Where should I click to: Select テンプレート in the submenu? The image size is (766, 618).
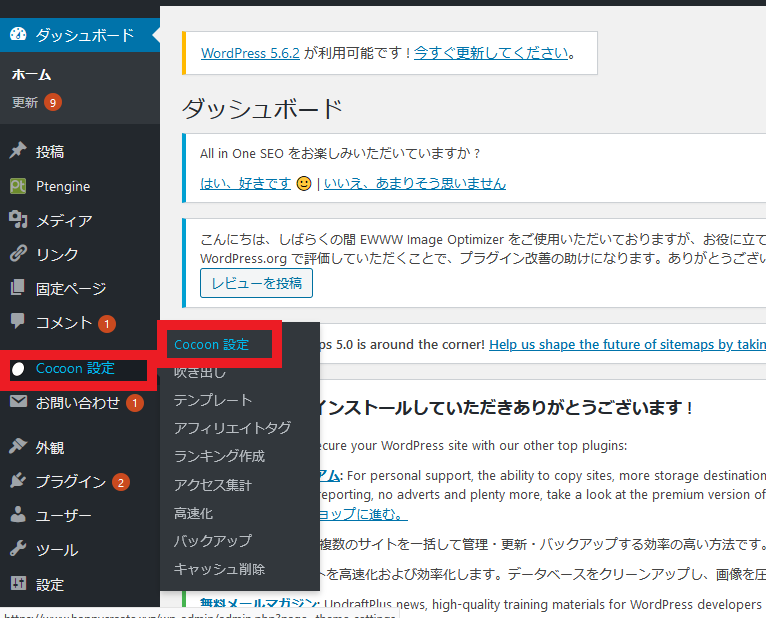[213, 400]
